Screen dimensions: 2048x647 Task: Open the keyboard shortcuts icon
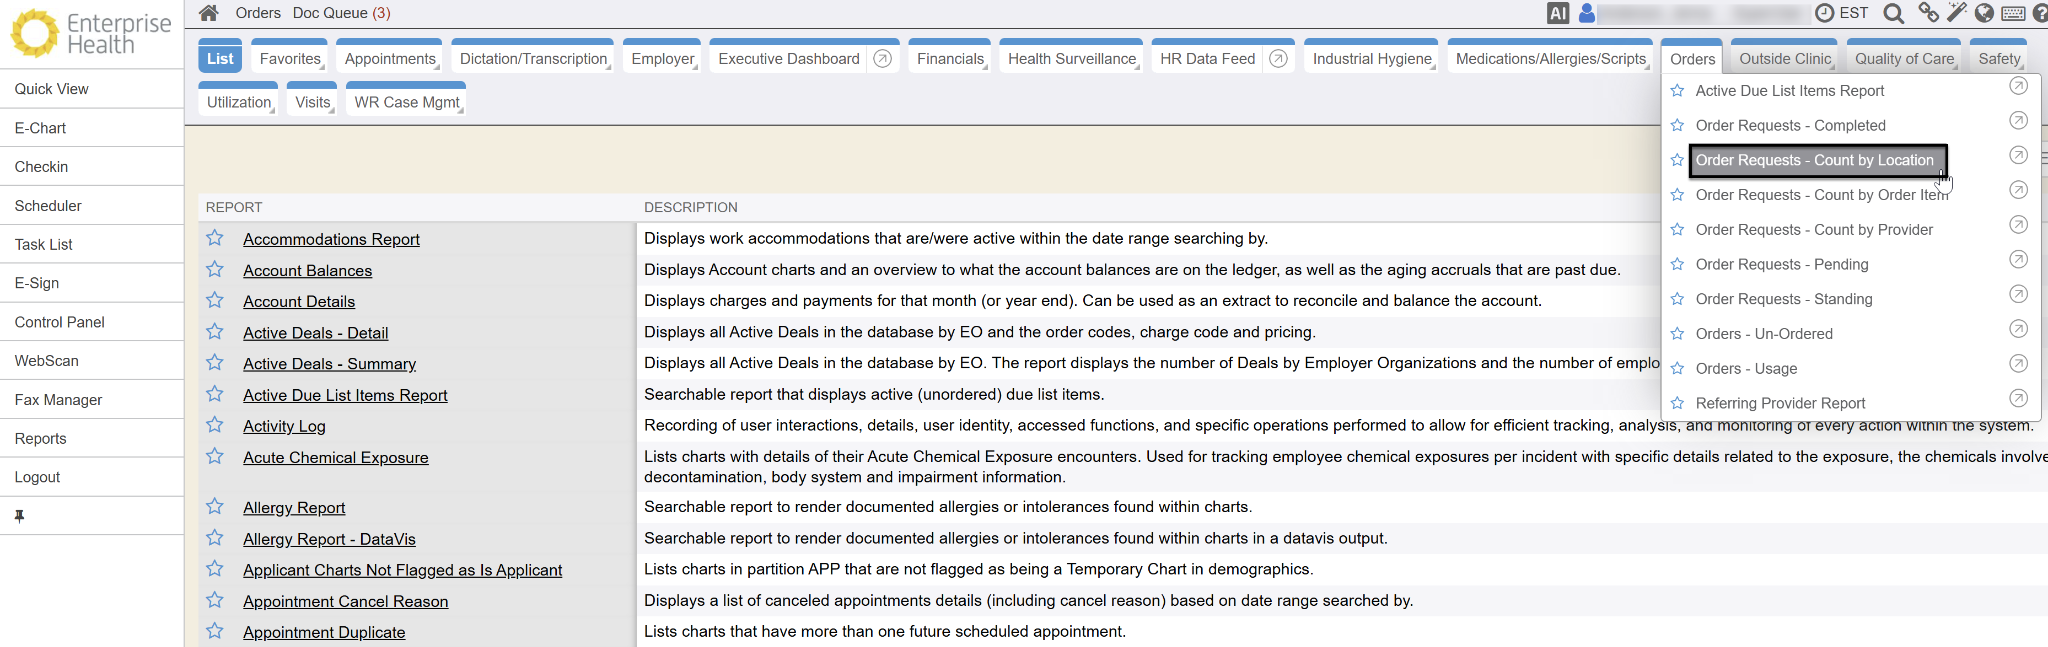(x=2014, y=13)
